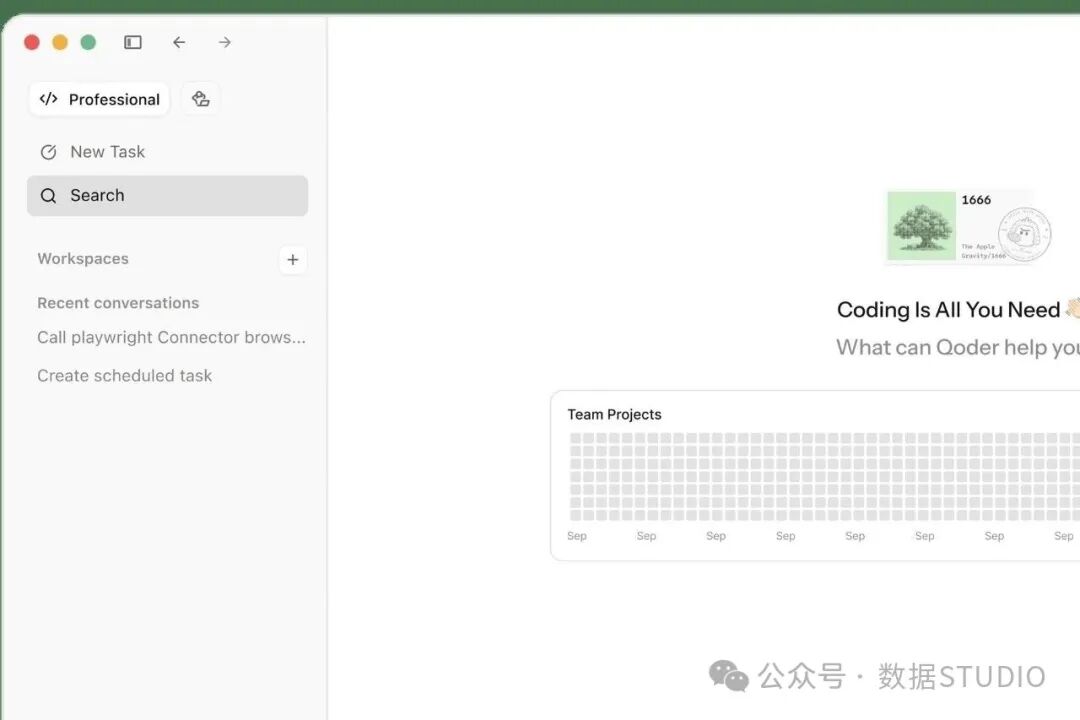Viewport: 1080px width, 720px height.
Task: Open the Search field in sidebar
Action: click(x=167, y=196)
